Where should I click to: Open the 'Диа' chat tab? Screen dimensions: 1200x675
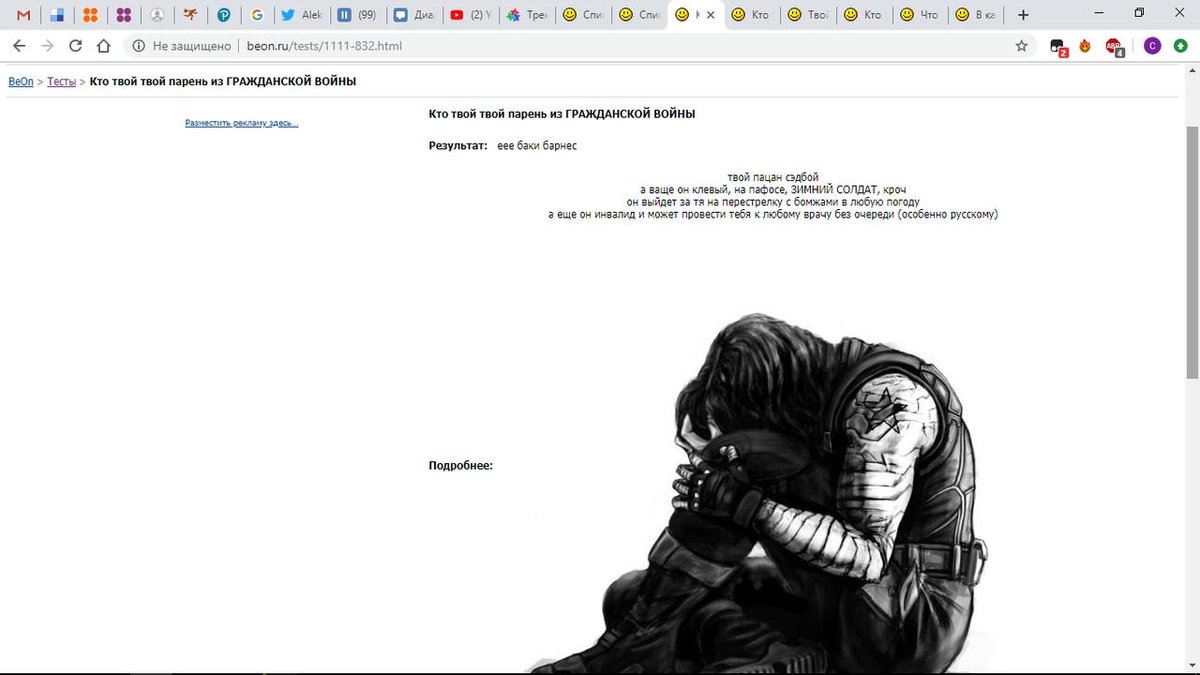pos(414,15)
